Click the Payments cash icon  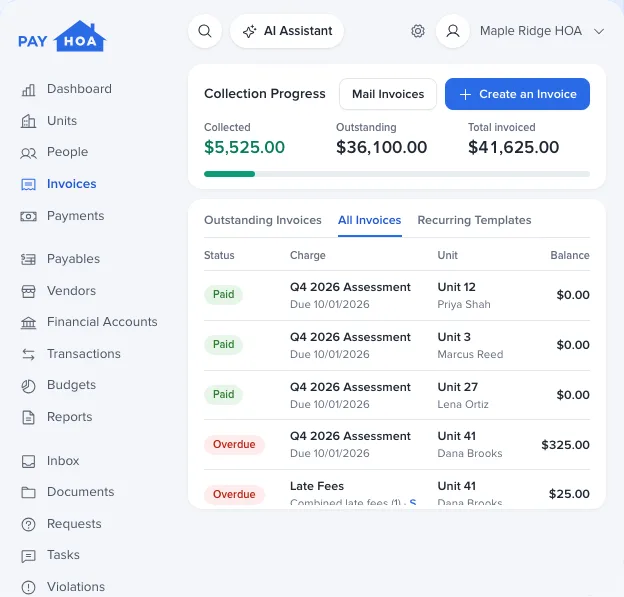[x=28, y=216]
